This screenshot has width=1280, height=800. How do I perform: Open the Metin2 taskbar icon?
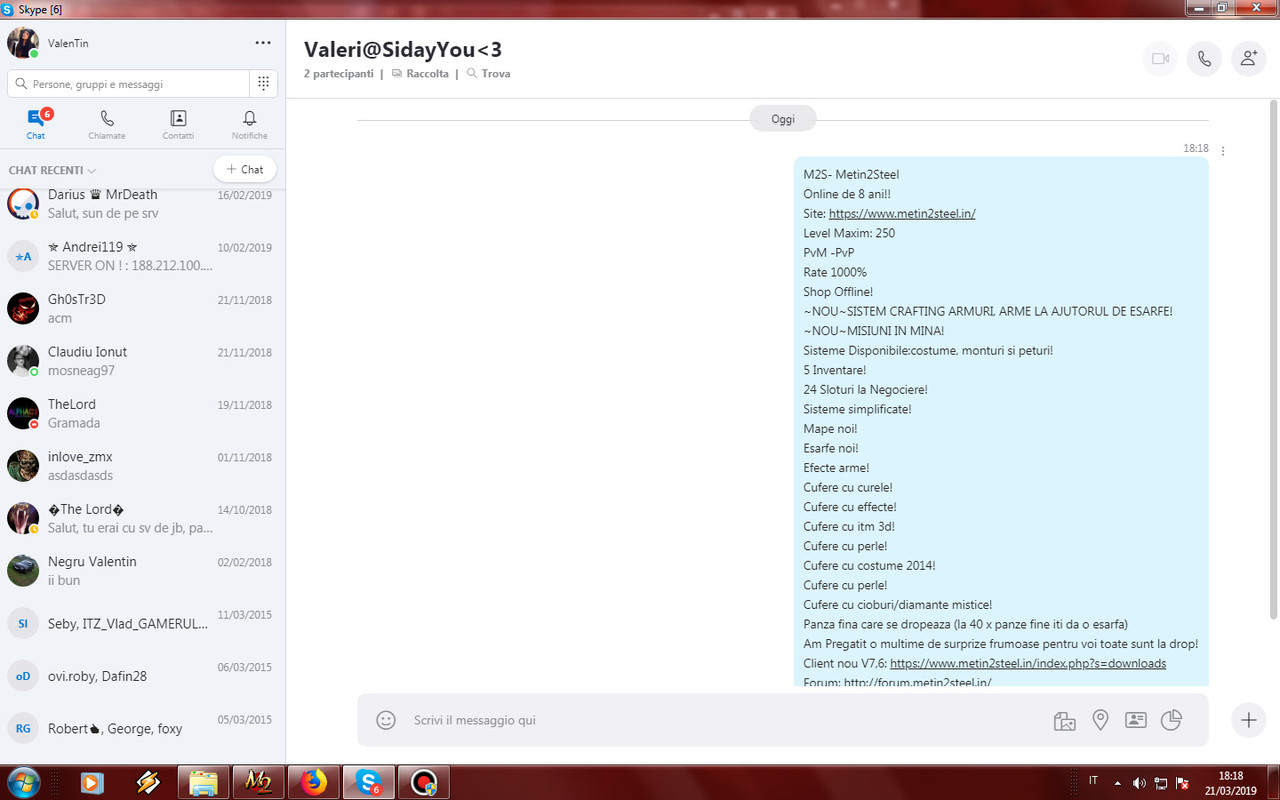pyautogui.click(x=258, y=782)
